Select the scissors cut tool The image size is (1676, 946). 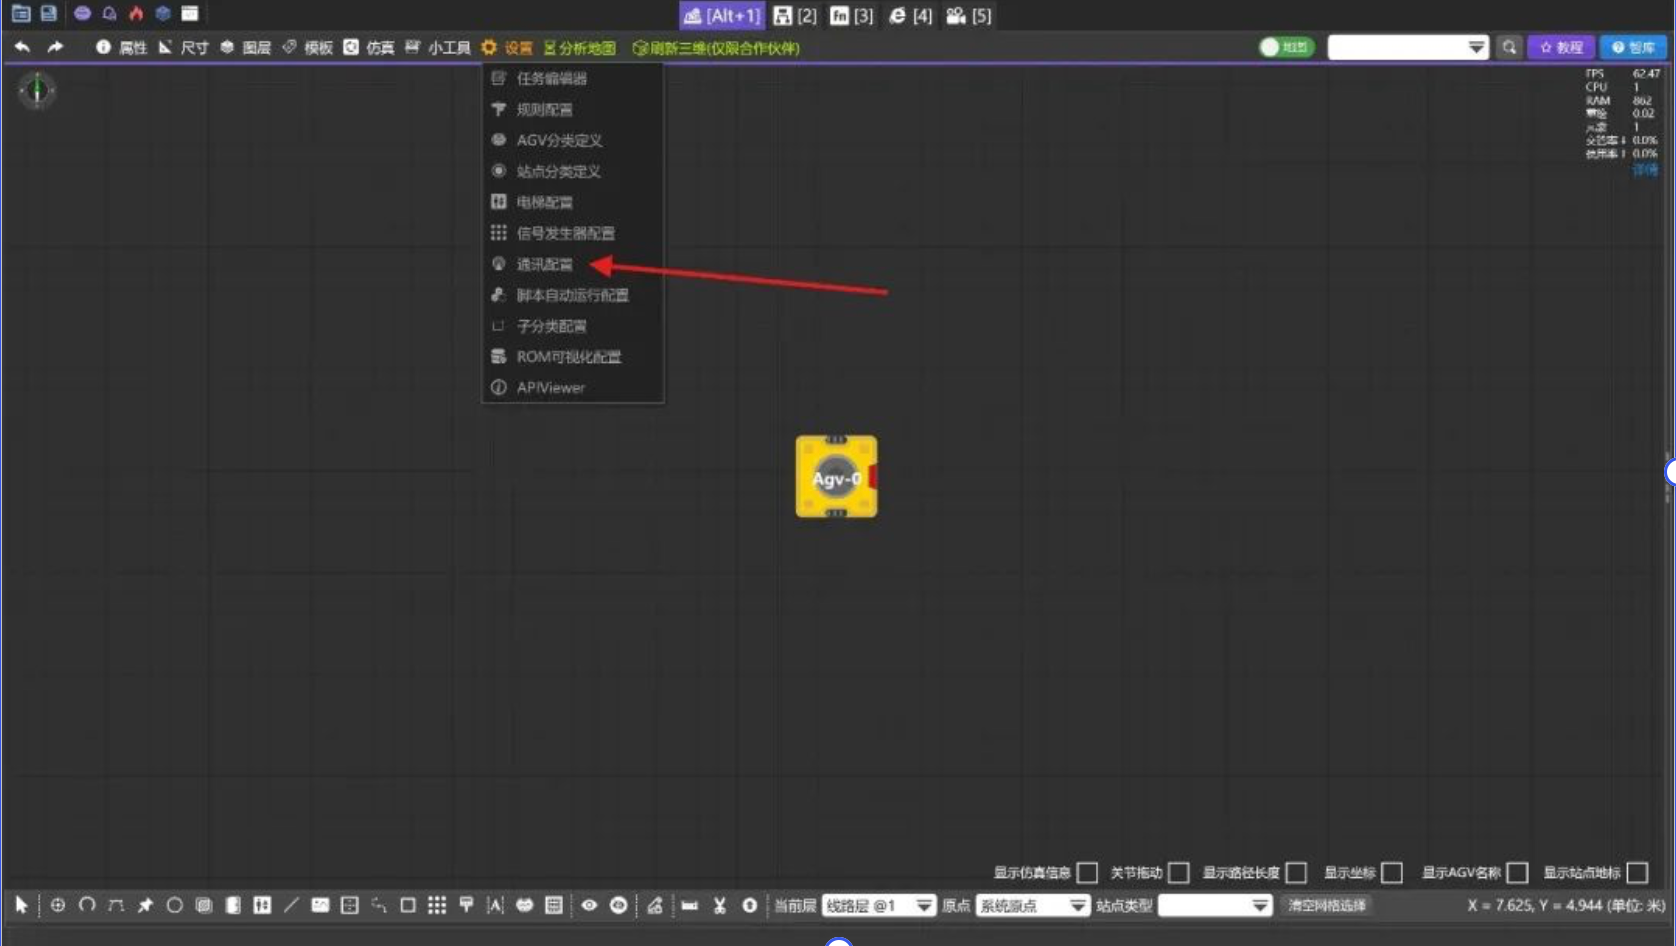click(x=719, y=905)
